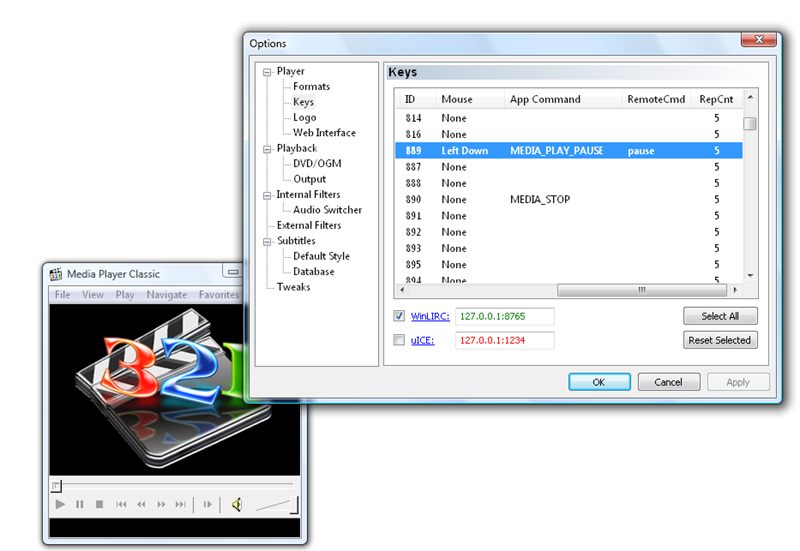Pause playback in Media Player Classic
Viewport: 800px width, 551px height.
click(x=80, y=504)
